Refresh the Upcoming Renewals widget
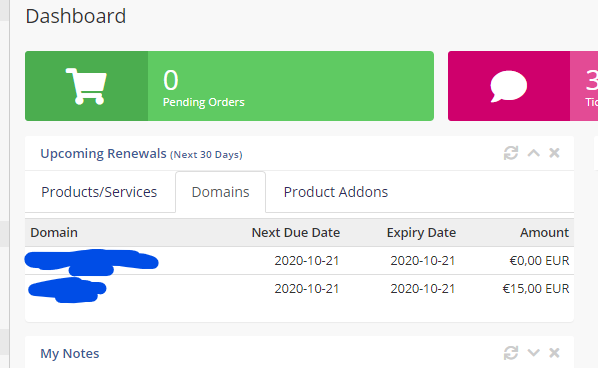598x368 pixels. 511,153
